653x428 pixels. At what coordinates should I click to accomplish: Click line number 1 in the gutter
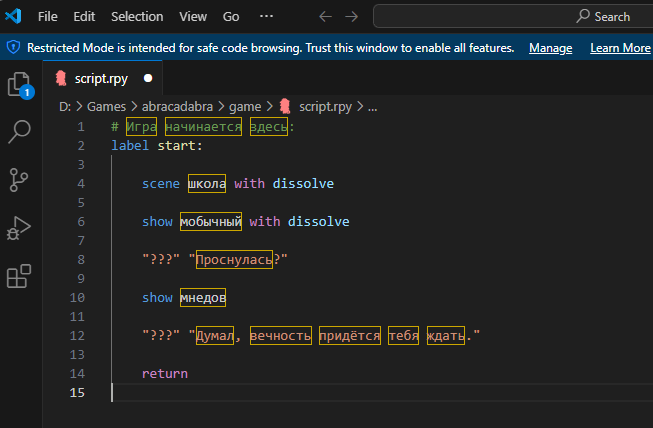point(81,127)
